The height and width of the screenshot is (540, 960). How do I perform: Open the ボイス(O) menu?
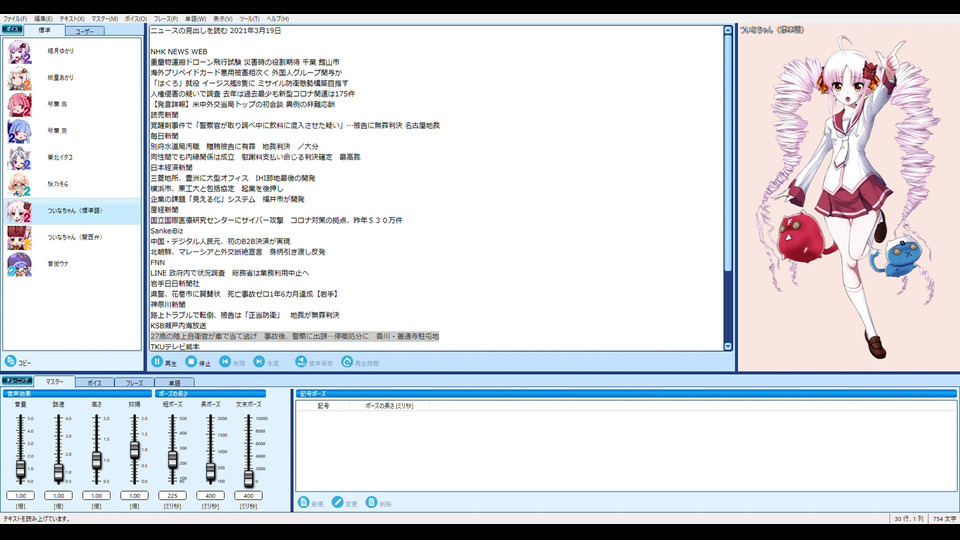tap(136, 19)
